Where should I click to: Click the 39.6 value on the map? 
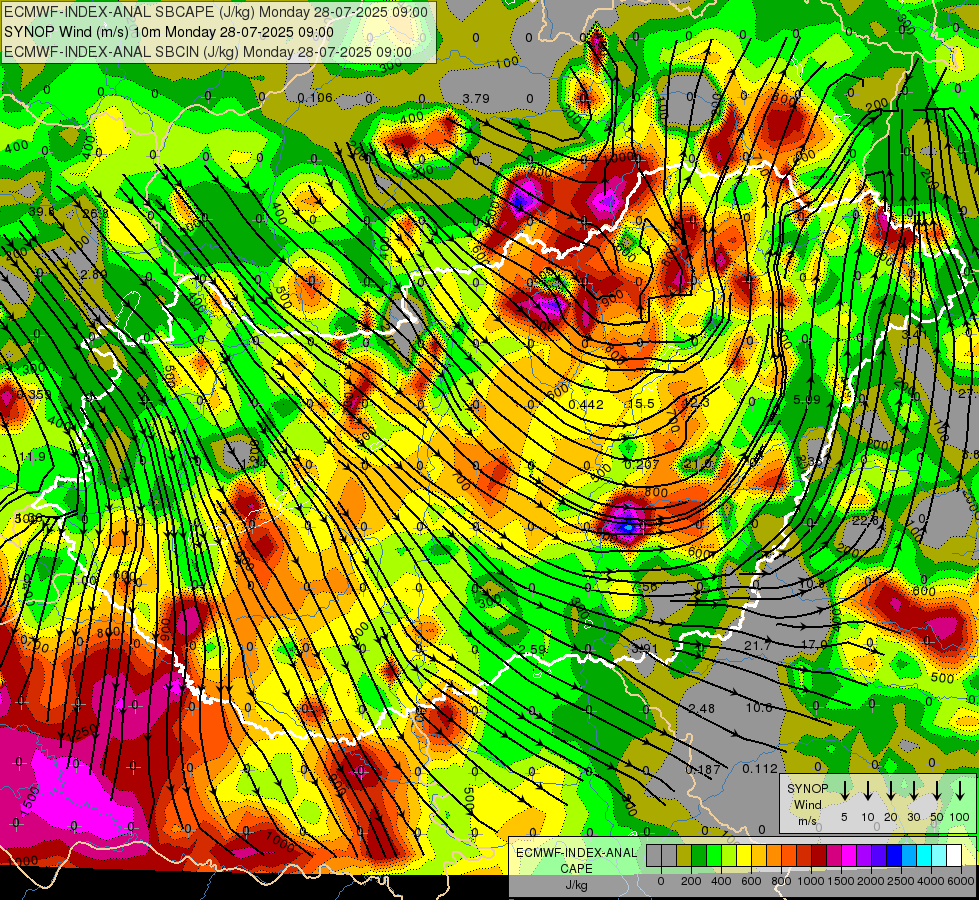coord(42,212)
